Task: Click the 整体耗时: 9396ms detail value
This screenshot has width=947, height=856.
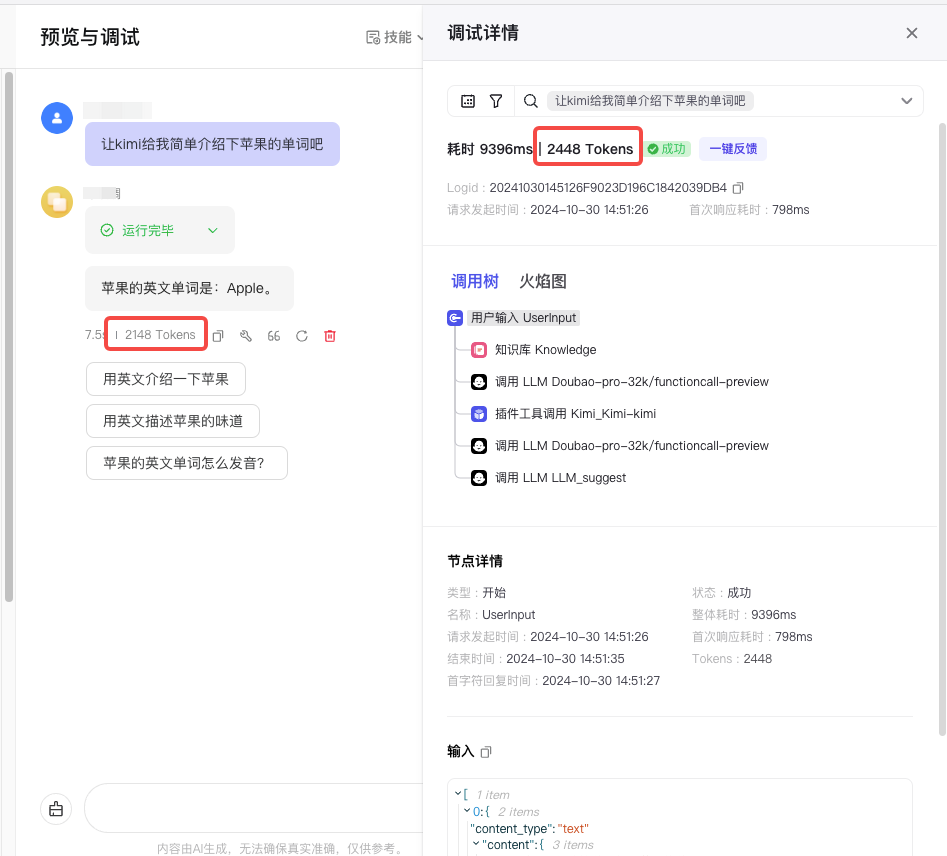Action: [x=773, y=615]
